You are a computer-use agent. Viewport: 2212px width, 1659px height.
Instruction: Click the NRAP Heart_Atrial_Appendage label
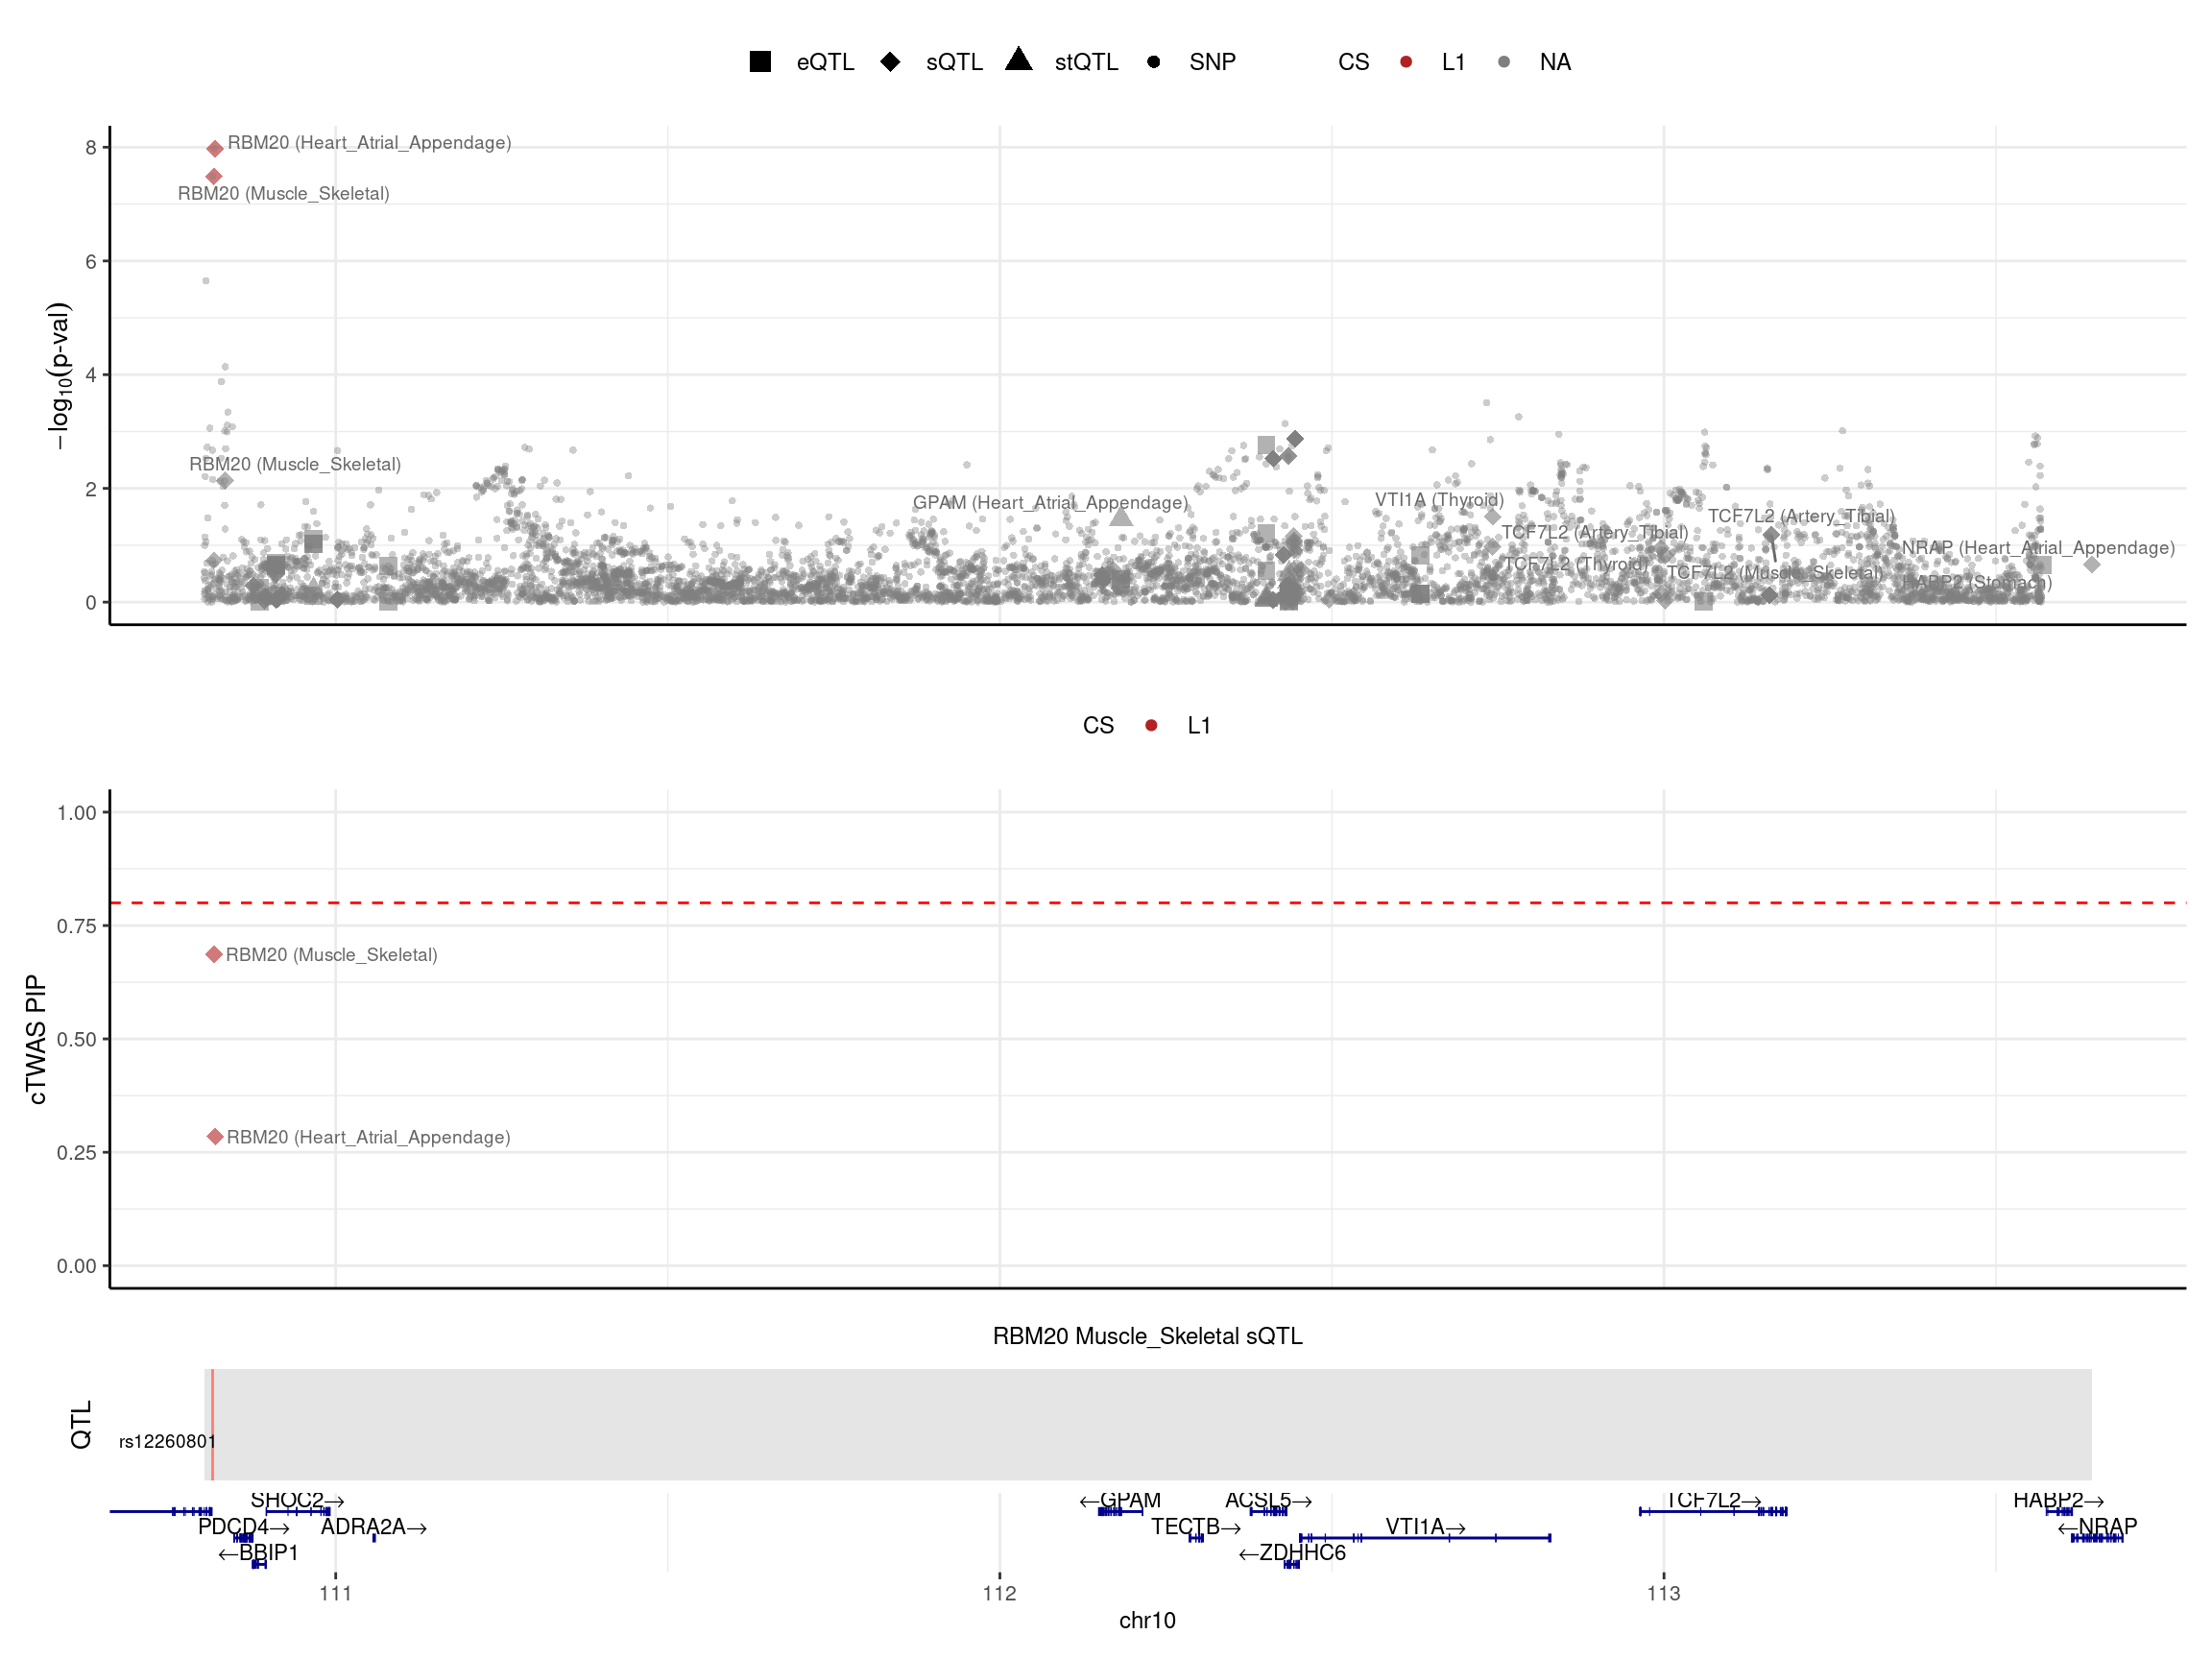[2038, 548]
